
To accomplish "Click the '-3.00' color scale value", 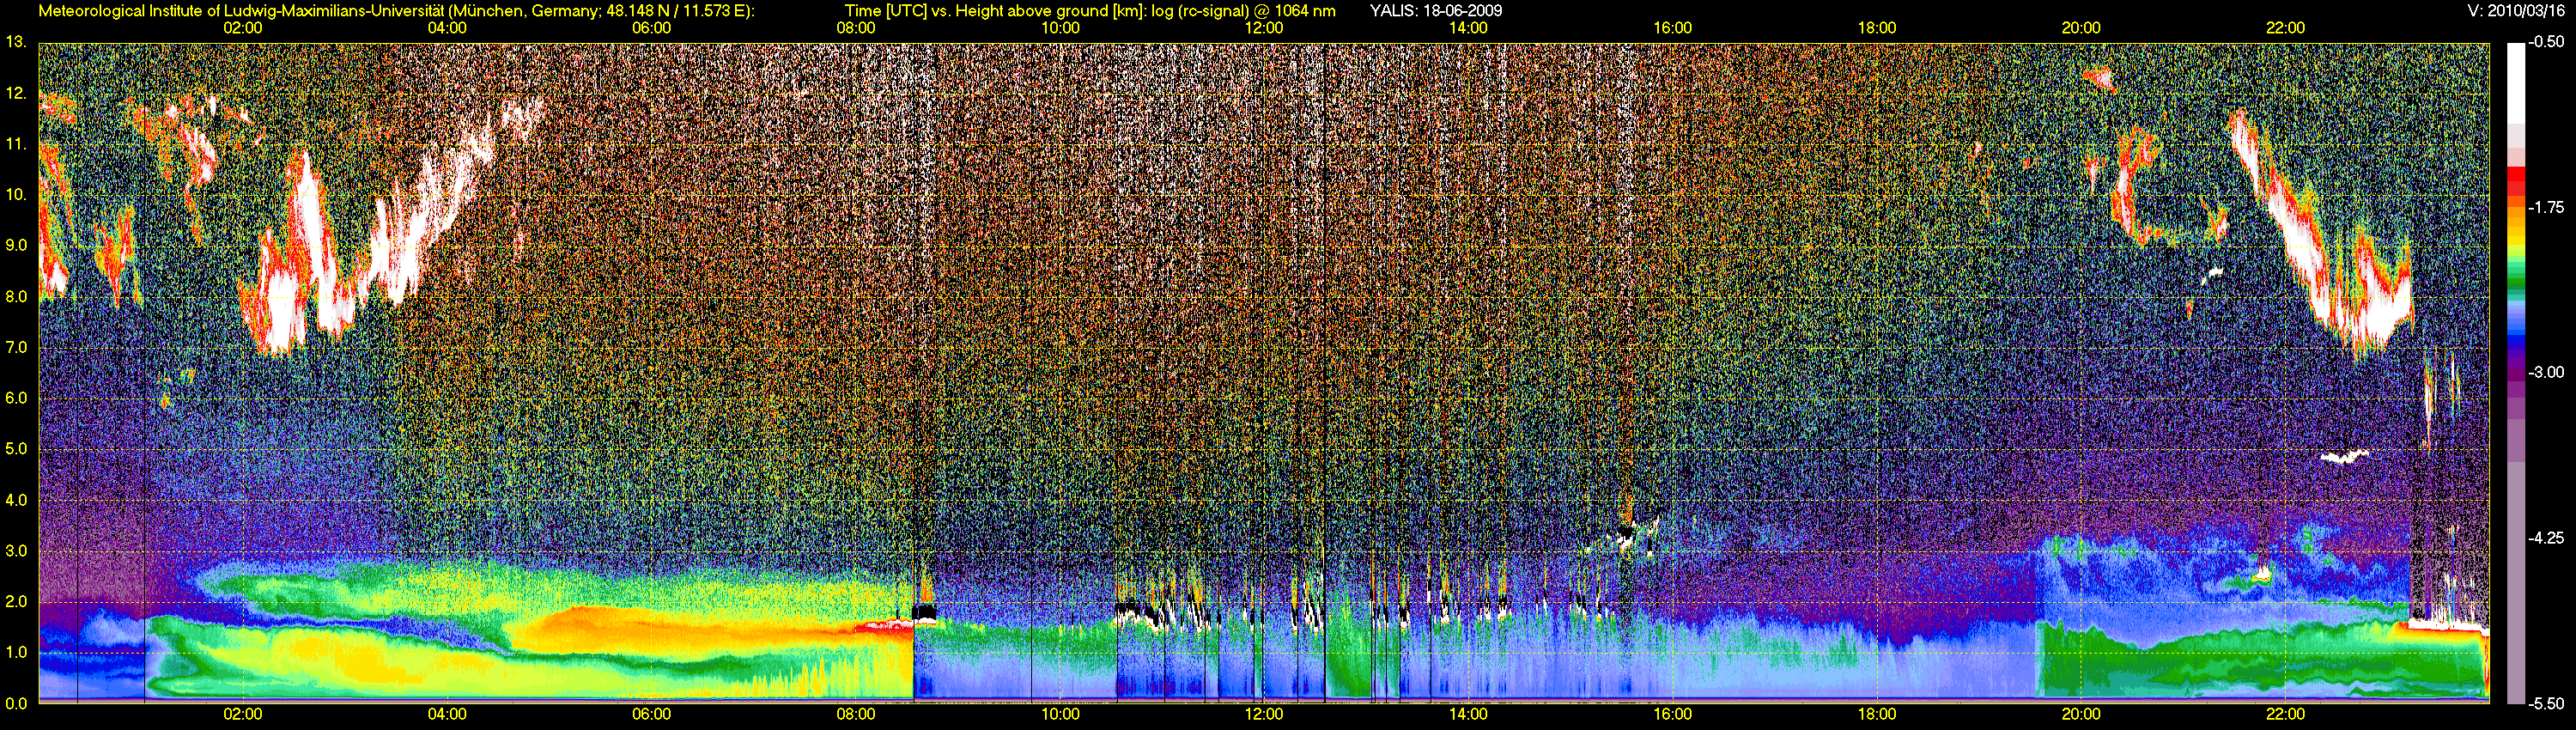I will point(2546,372).
